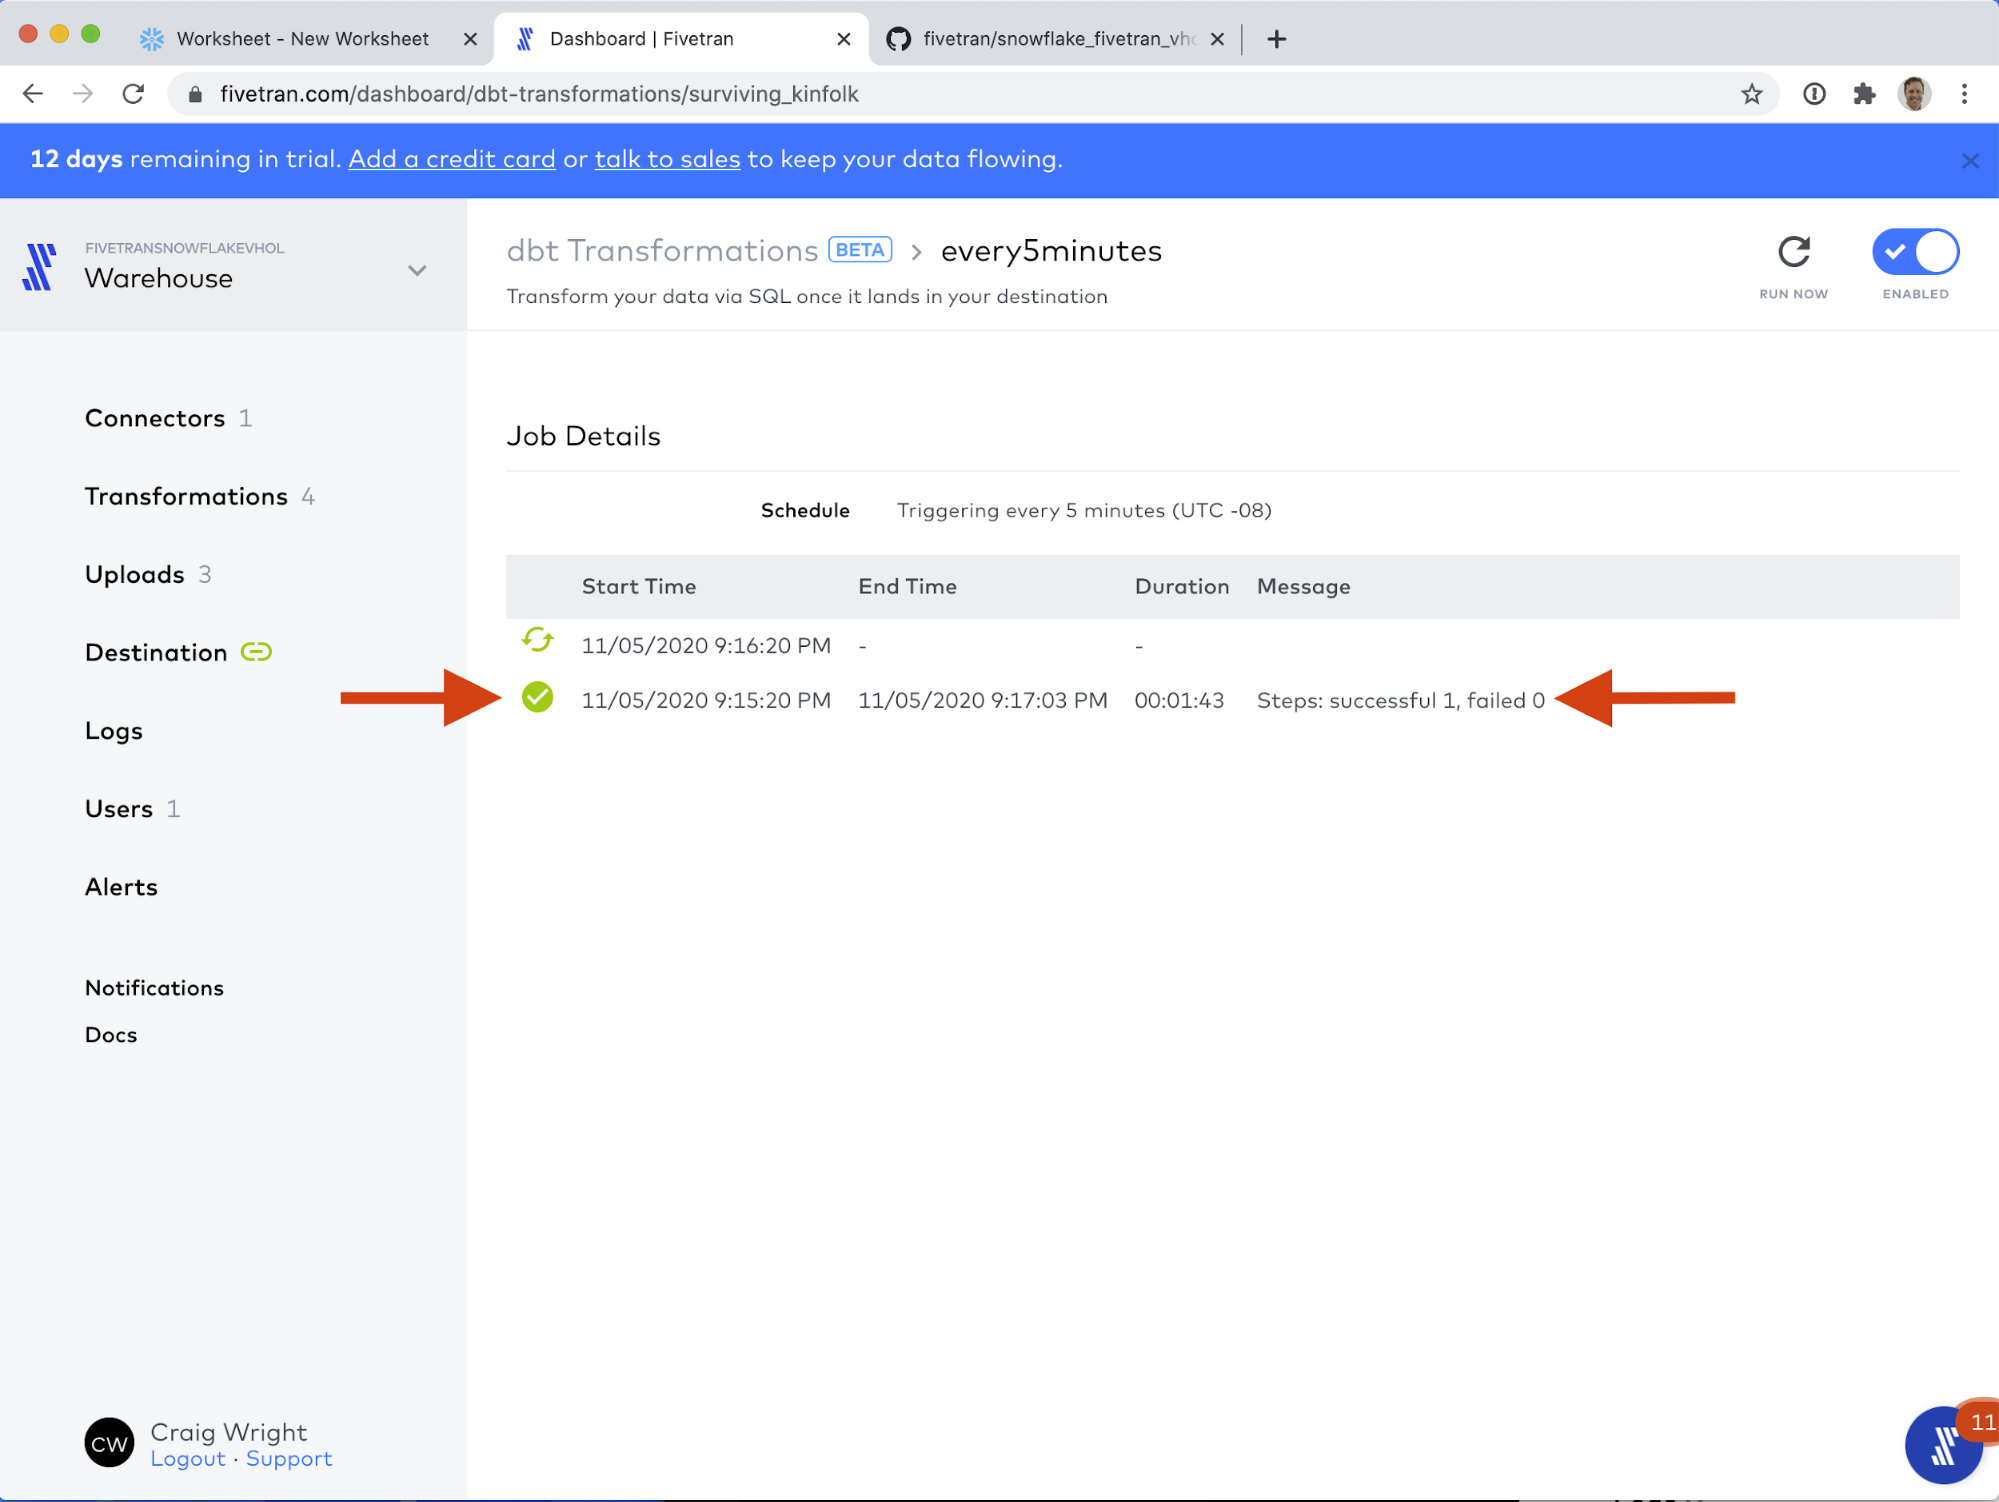Click the Run Now refresh icon

[1794, 252]
